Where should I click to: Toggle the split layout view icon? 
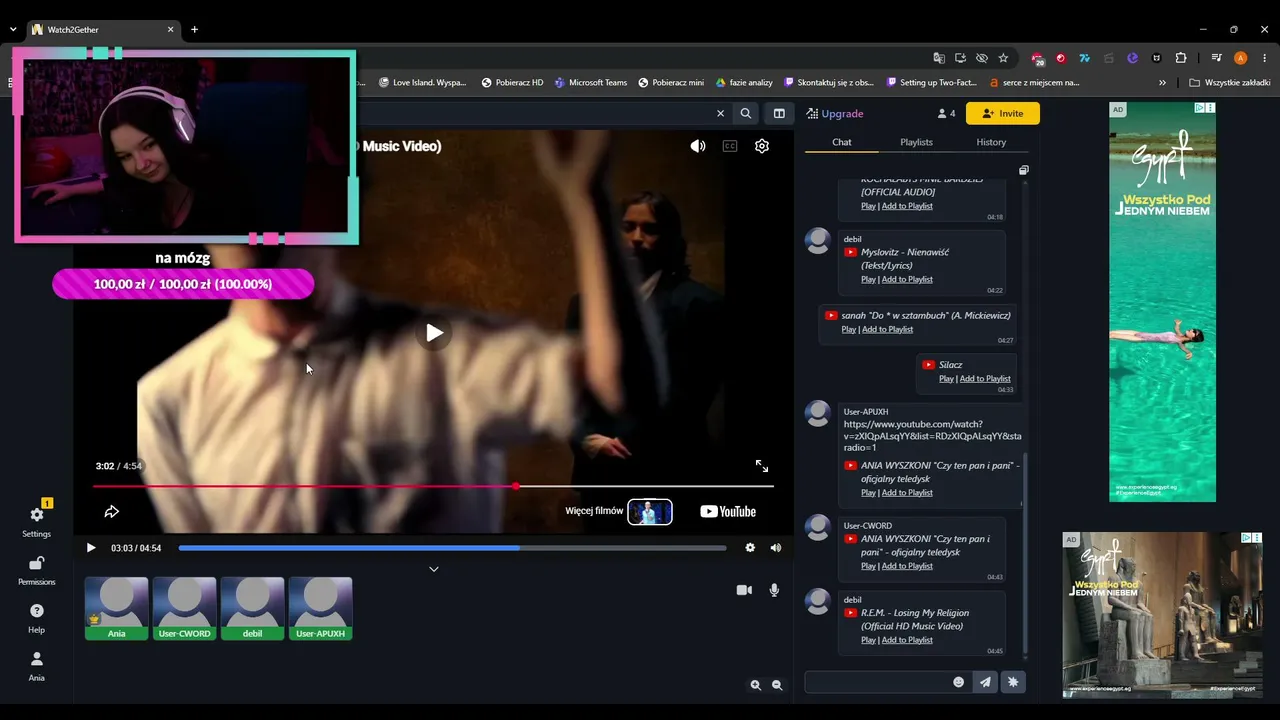coord(779,114)
